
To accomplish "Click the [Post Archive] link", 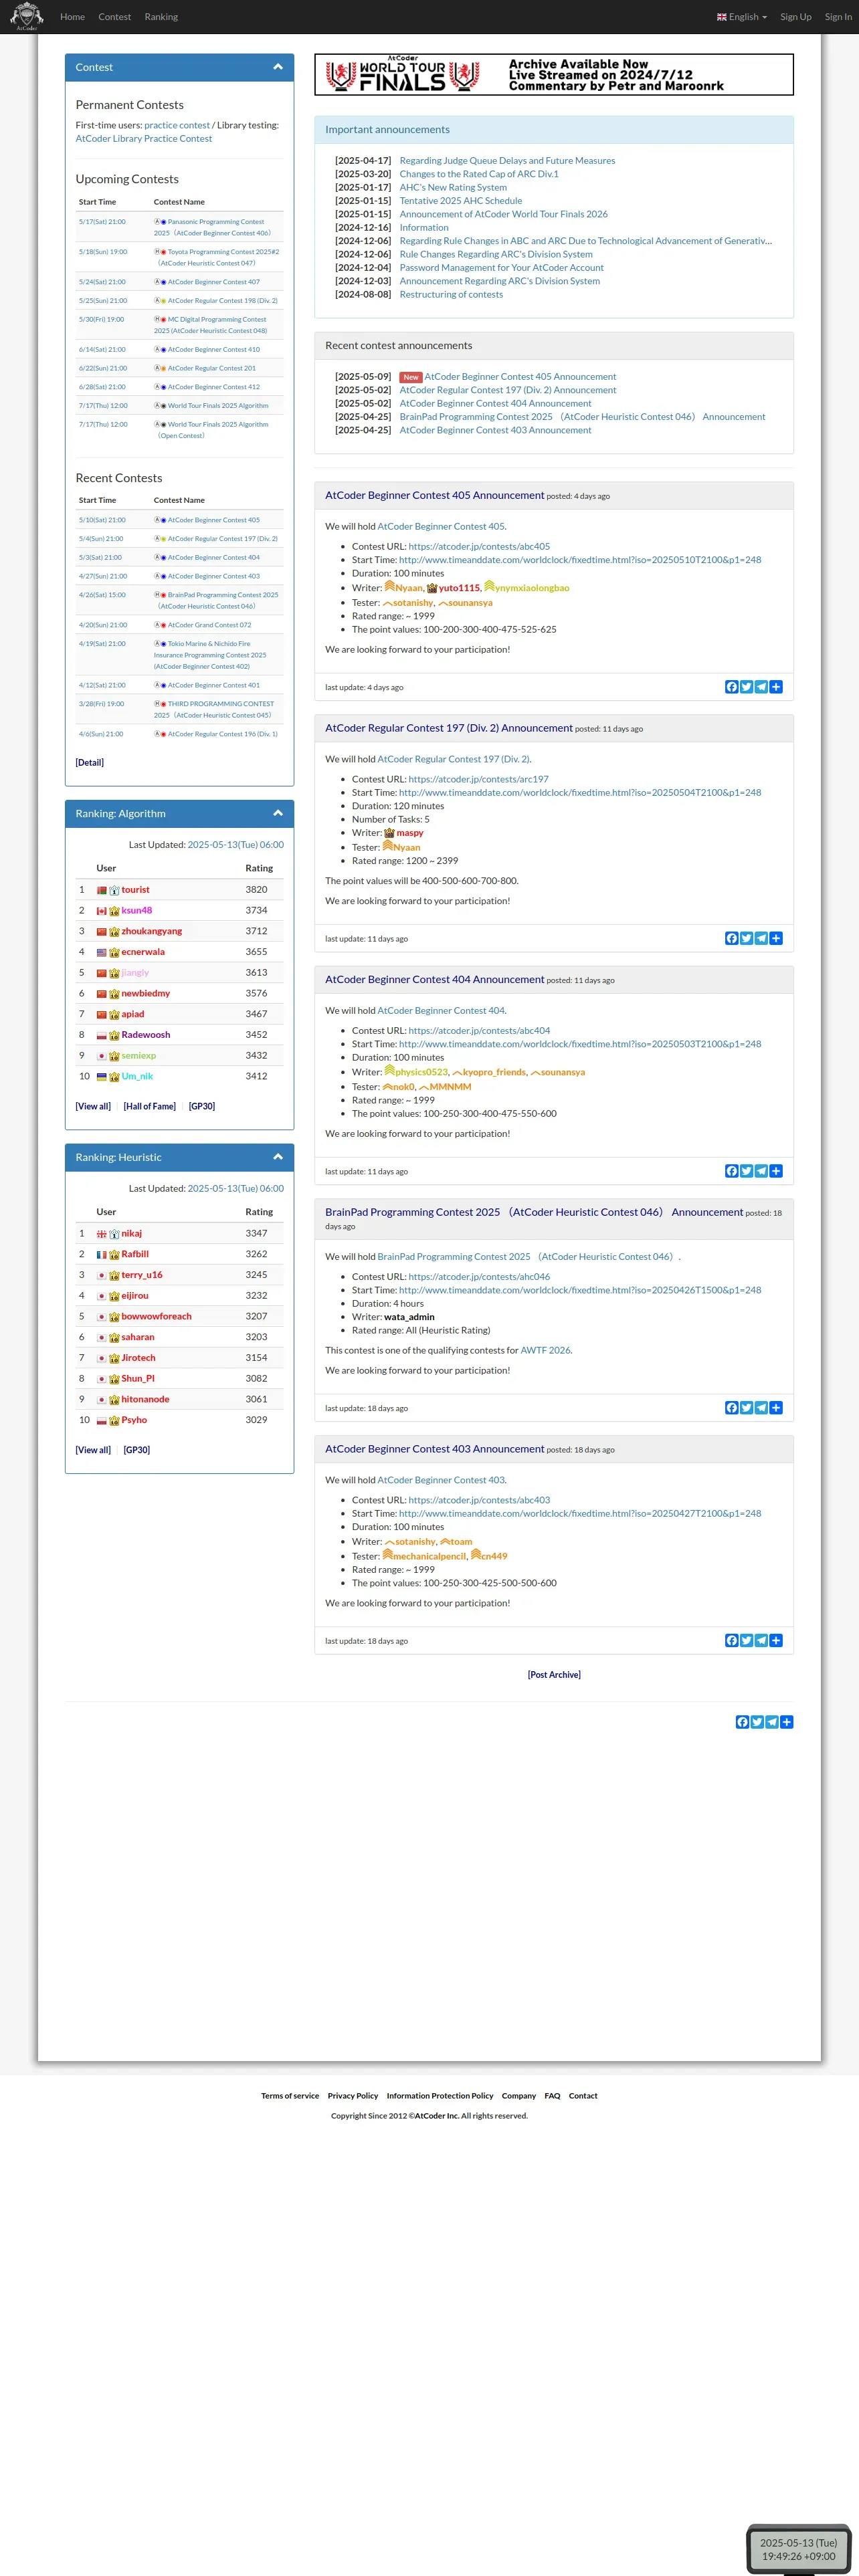I will pyautogui.click(x=554, y=1675).
